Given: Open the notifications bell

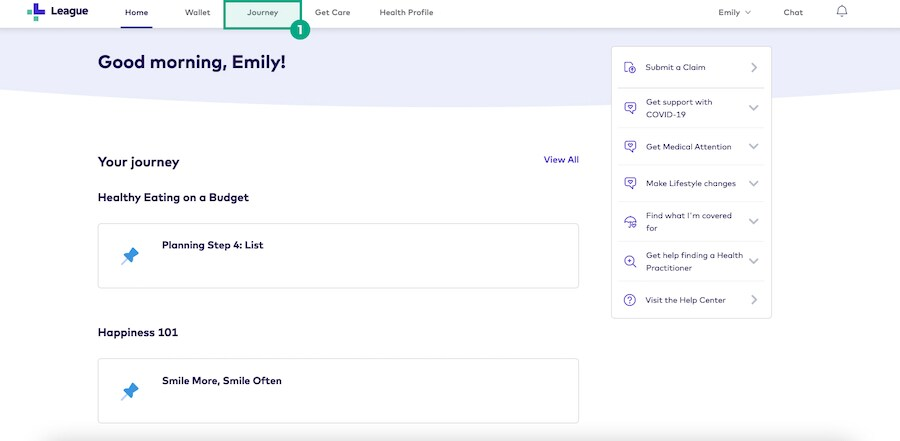Looking at the screenshot, I should [x=841, y=12].
